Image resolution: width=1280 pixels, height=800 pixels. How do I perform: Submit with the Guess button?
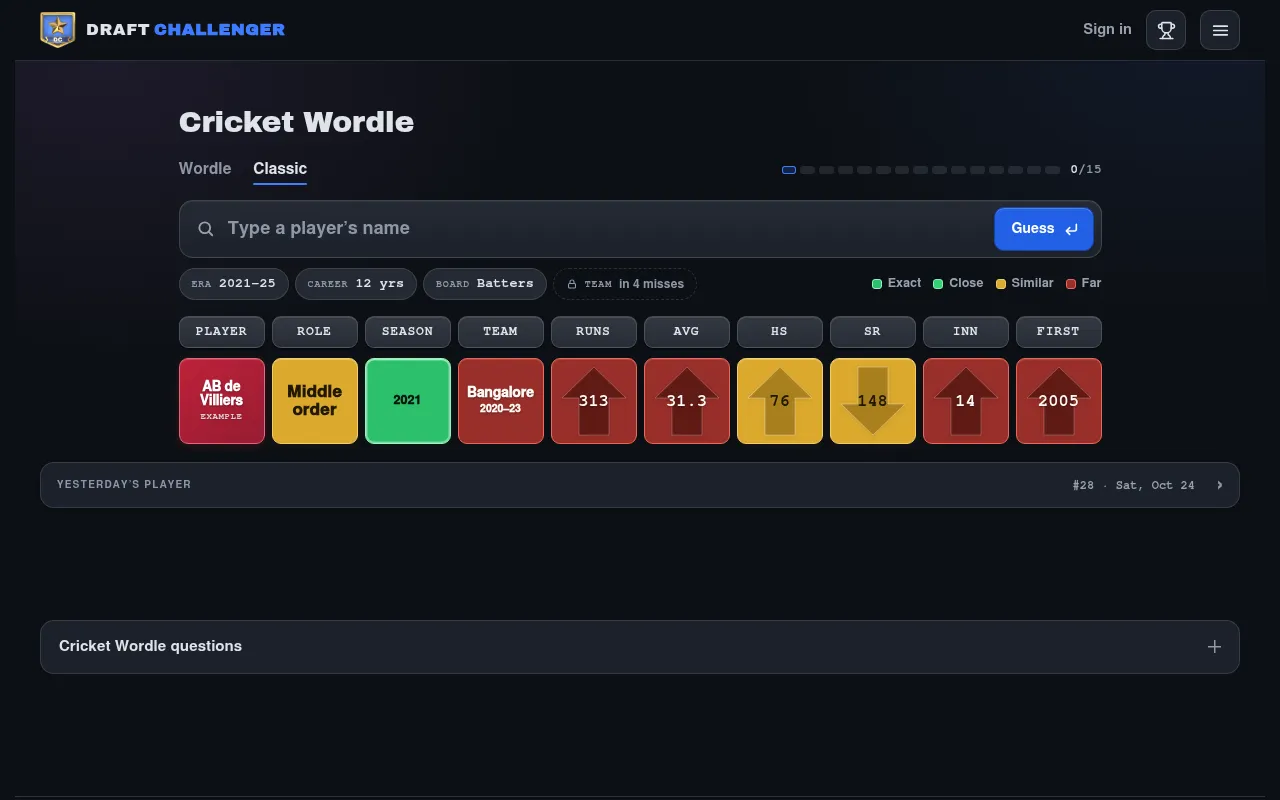click(1044, 229)
